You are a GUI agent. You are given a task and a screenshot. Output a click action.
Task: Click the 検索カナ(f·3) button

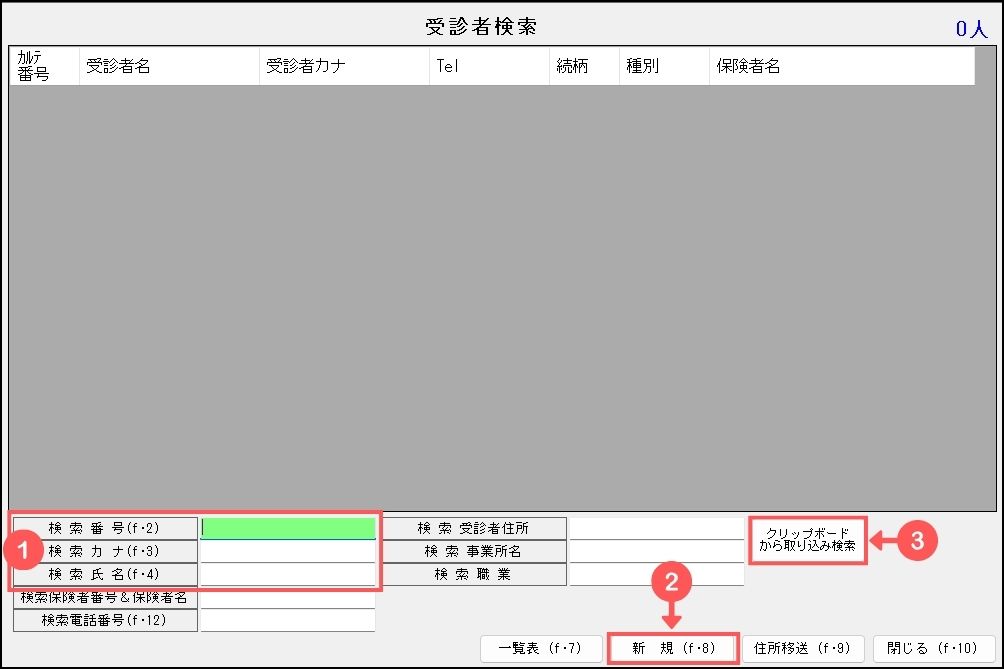(x=104, y=551)
